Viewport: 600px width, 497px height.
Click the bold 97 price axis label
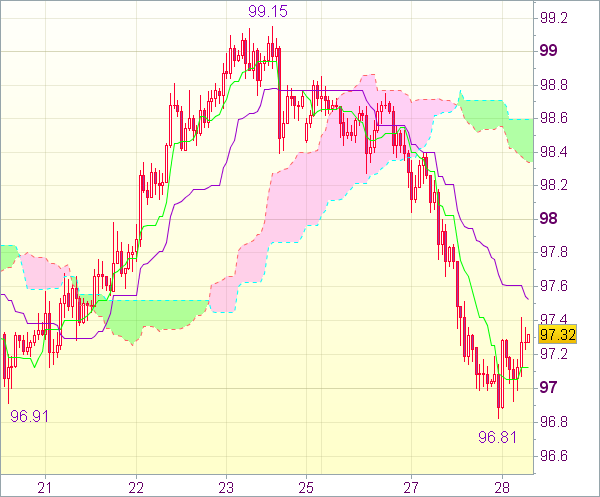click(548, 388)
